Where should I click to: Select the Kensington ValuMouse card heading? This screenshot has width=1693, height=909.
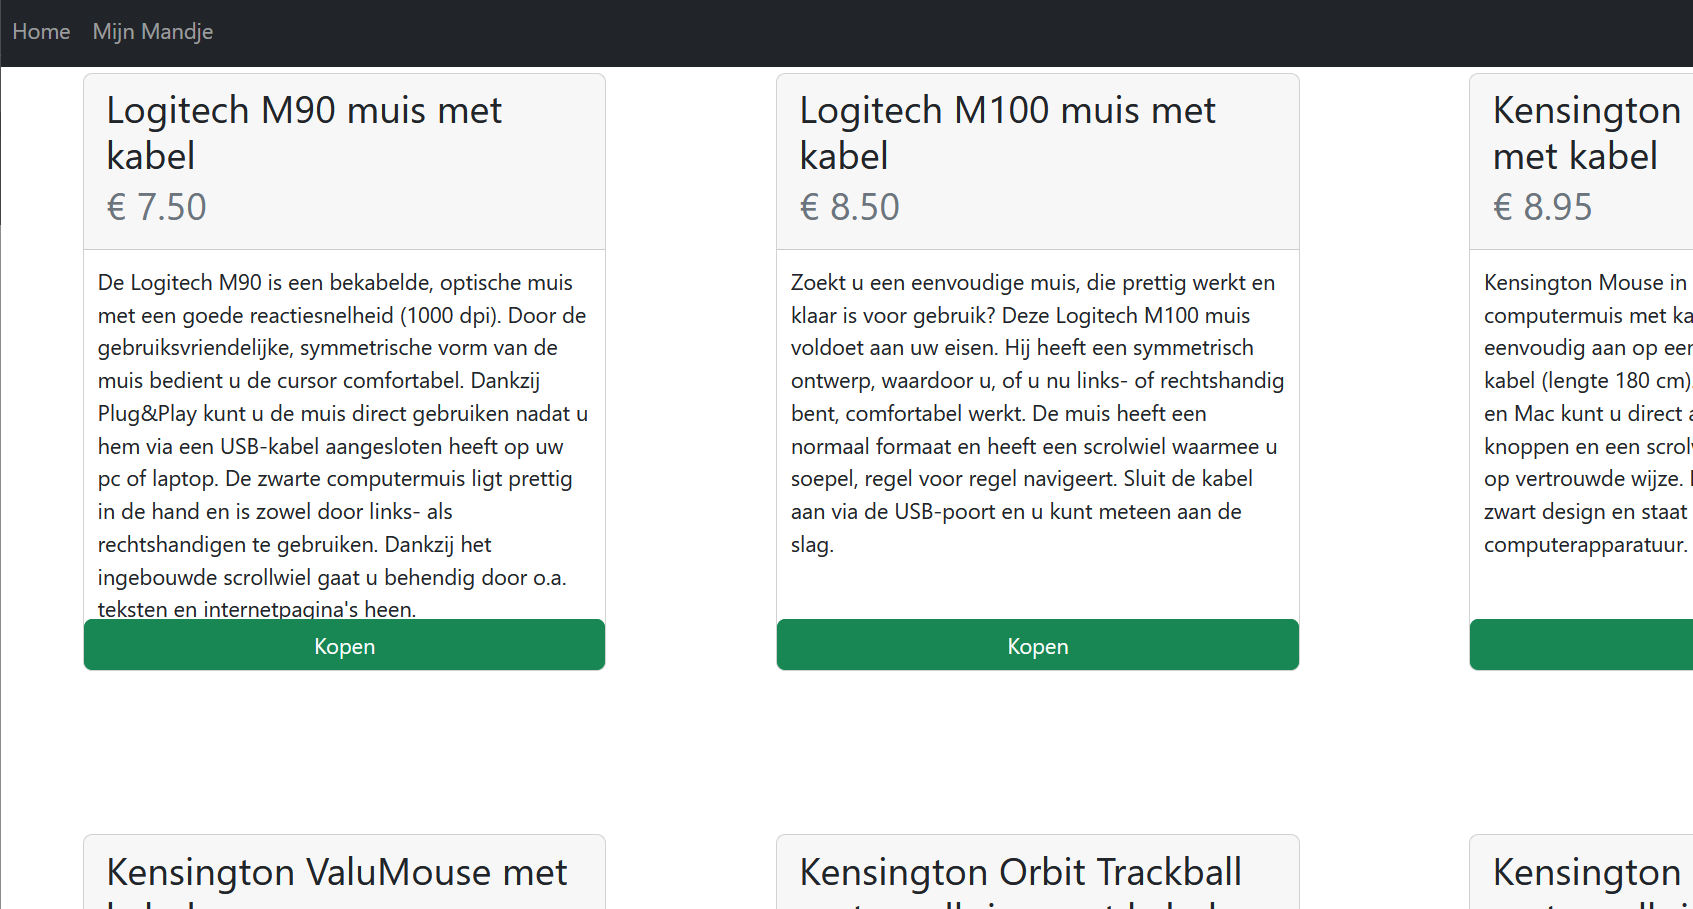(337, 873)
